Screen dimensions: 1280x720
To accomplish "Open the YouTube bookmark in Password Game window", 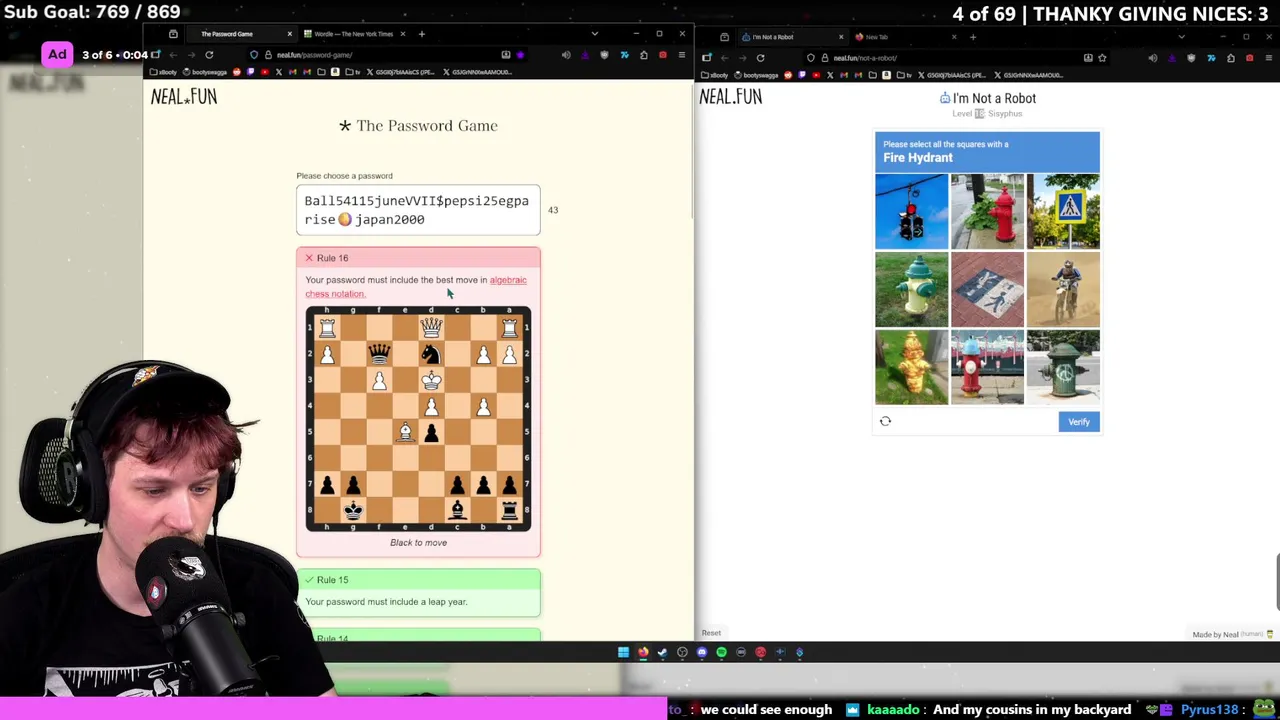I will point(264,72).
